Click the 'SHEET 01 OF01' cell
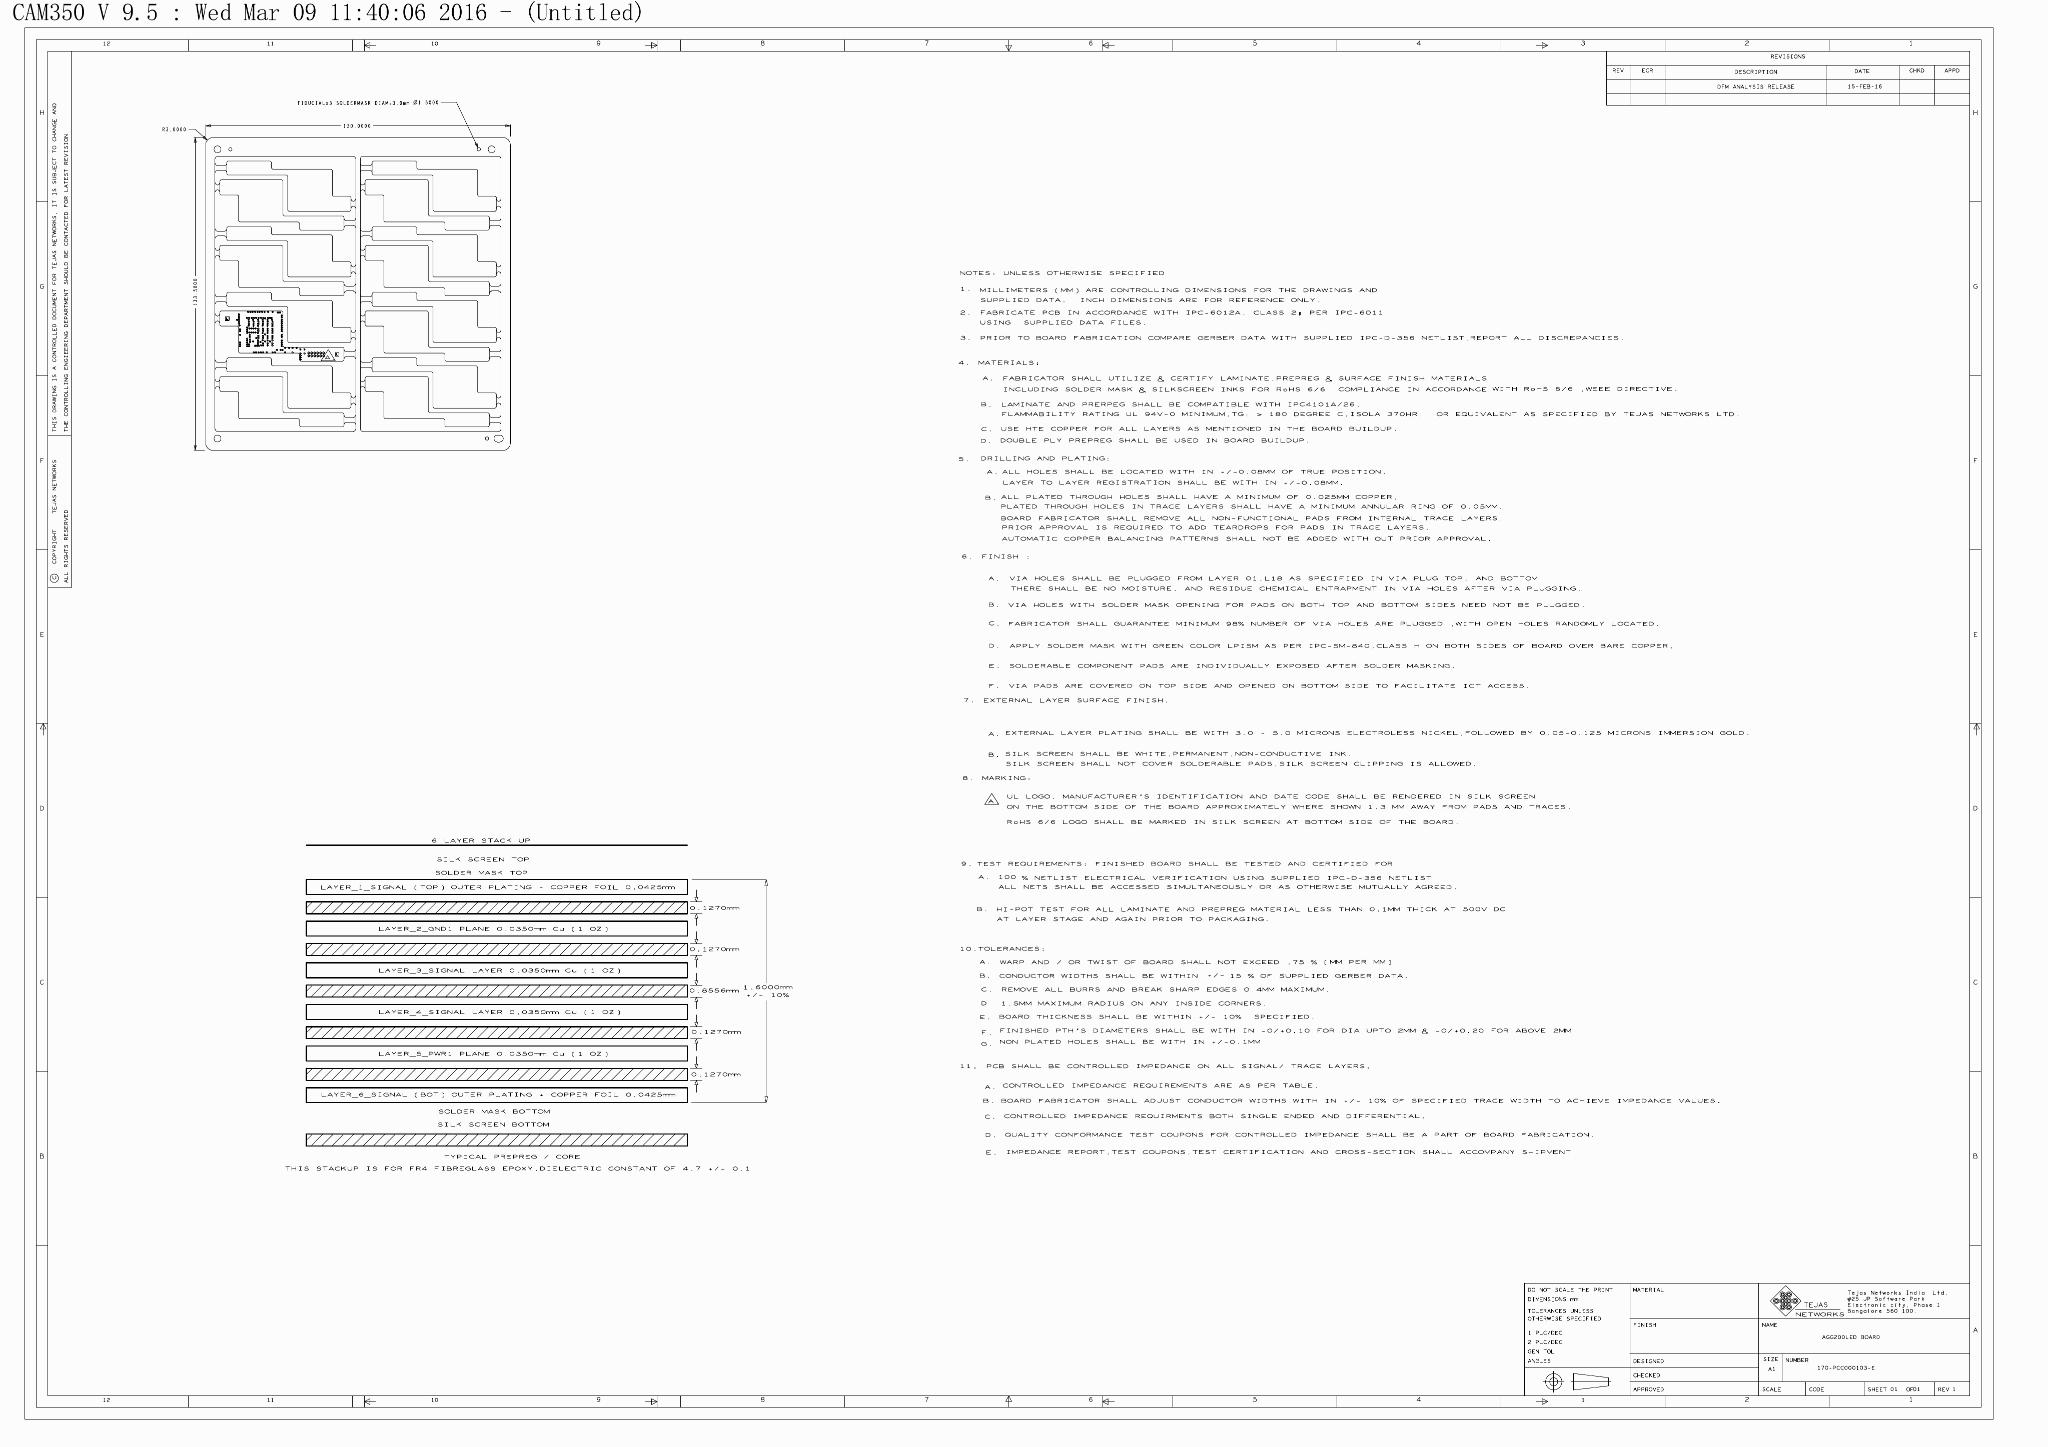This screenshot has height=1447, width=2048. (1900, 1389)
